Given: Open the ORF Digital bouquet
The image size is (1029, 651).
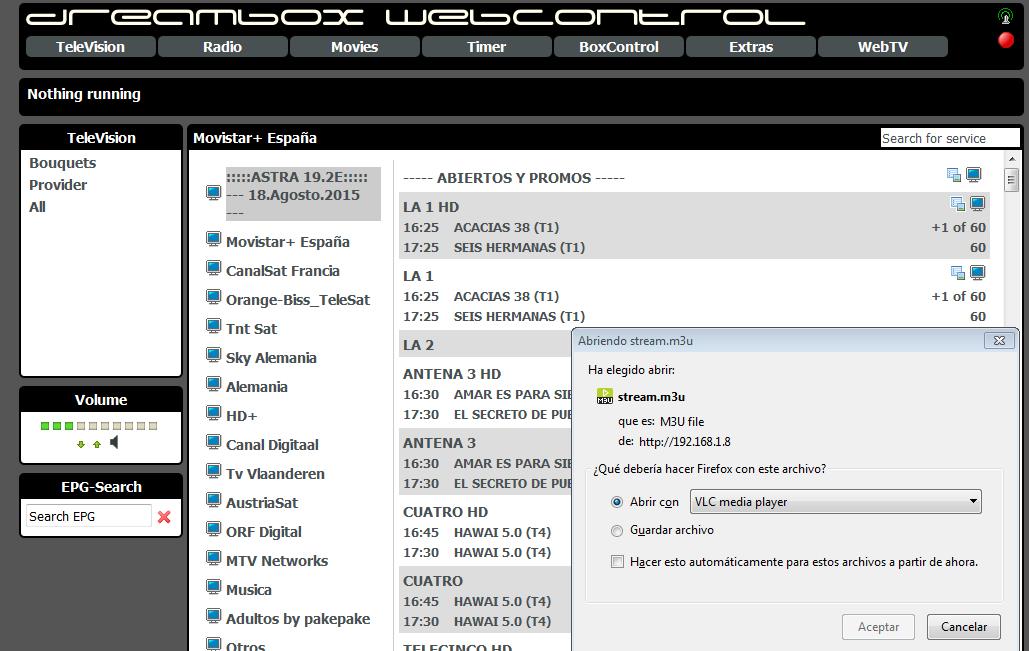Looking at the screenshot, I should tap(264, 532).
